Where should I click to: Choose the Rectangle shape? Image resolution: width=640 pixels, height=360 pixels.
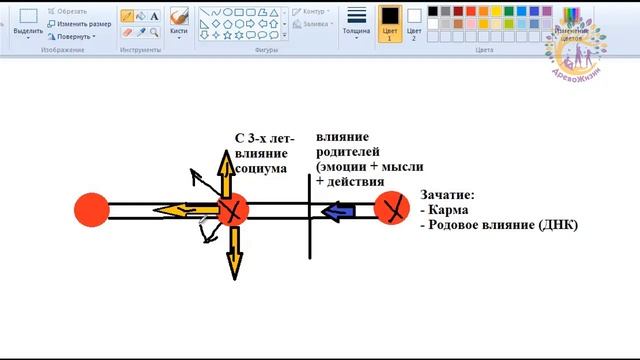coord(239,12)
